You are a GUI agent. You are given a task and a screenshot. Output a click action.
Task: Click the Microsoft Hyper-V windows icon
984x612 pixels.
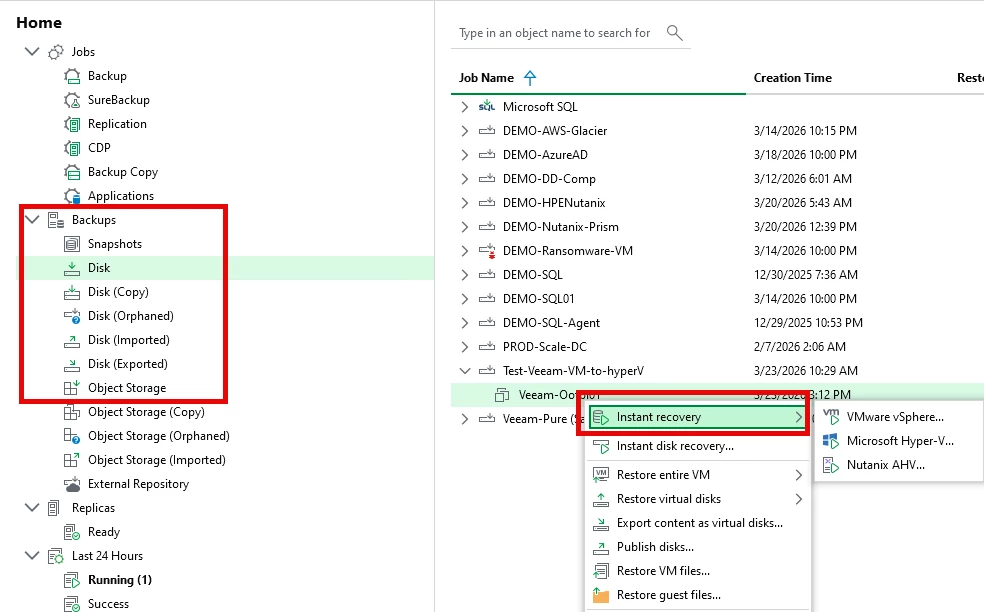coord(831,441)
